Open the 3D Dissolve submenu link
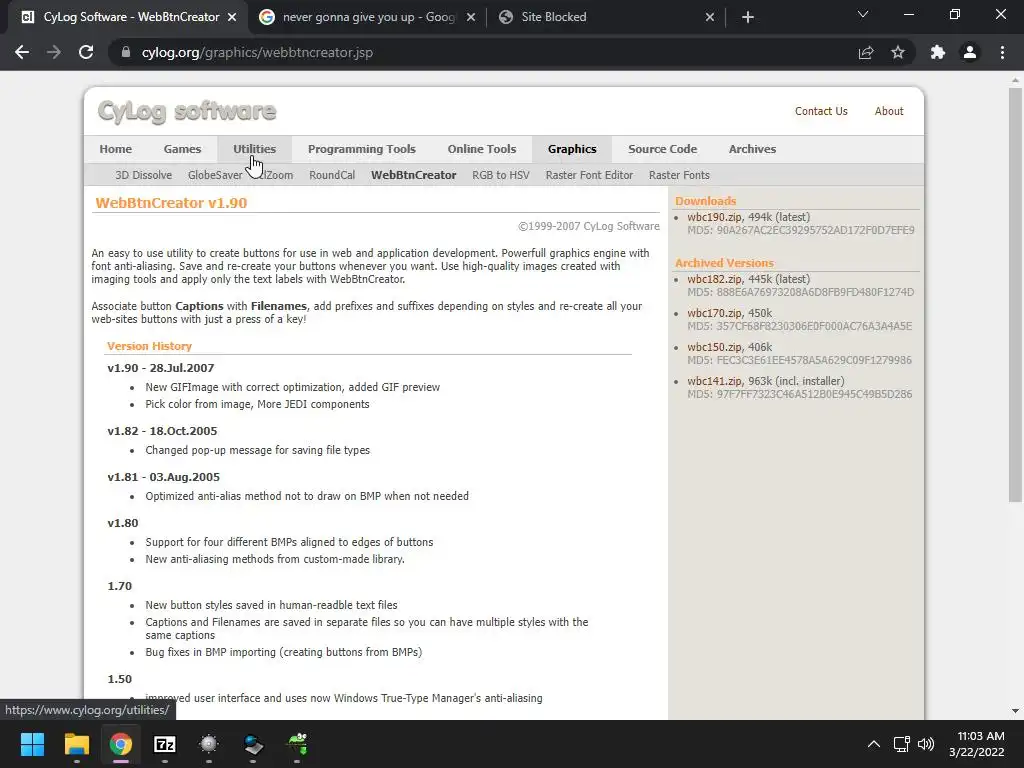The width and height of the screenshot is (1024, 768). pos(144,175)
